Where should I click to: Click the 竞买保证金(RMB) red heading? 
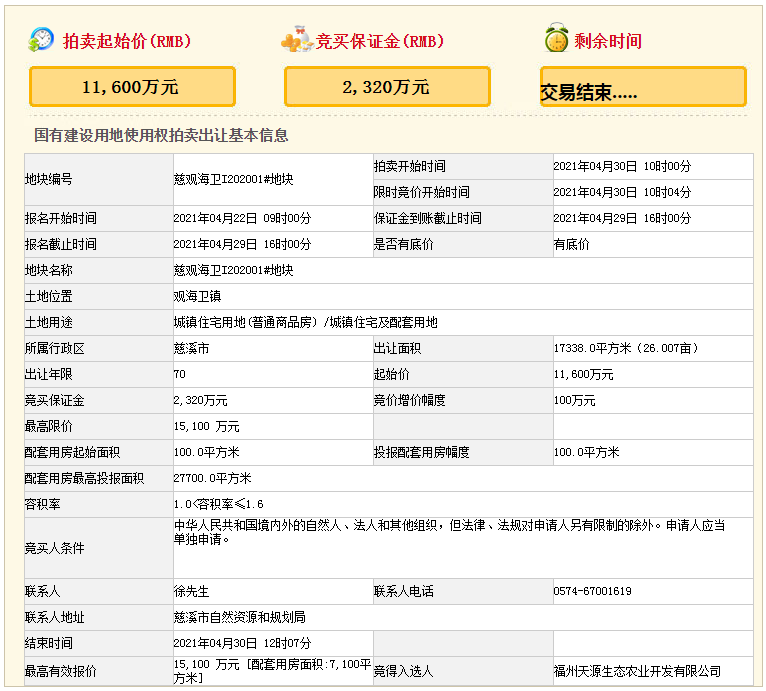coord(380,42)
